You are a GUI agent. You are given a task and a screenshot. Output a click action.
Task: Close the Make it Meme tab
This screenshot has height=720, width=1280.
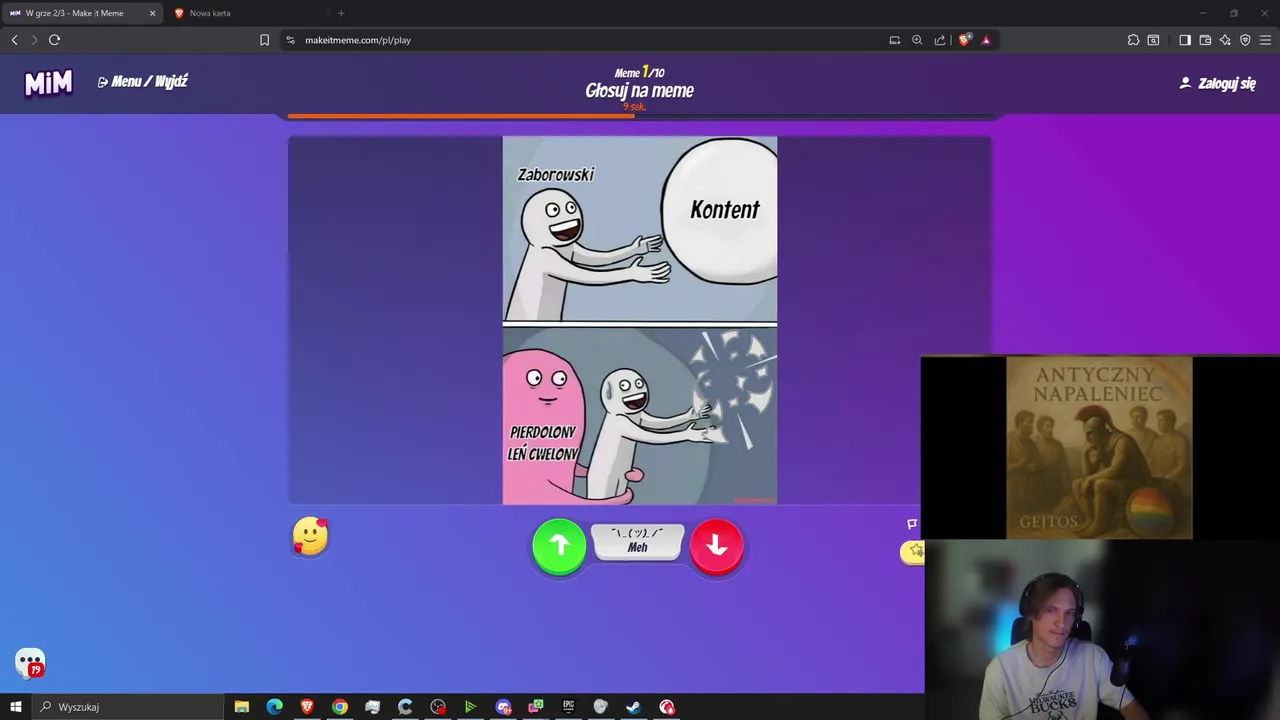click(x=152, y=13)
